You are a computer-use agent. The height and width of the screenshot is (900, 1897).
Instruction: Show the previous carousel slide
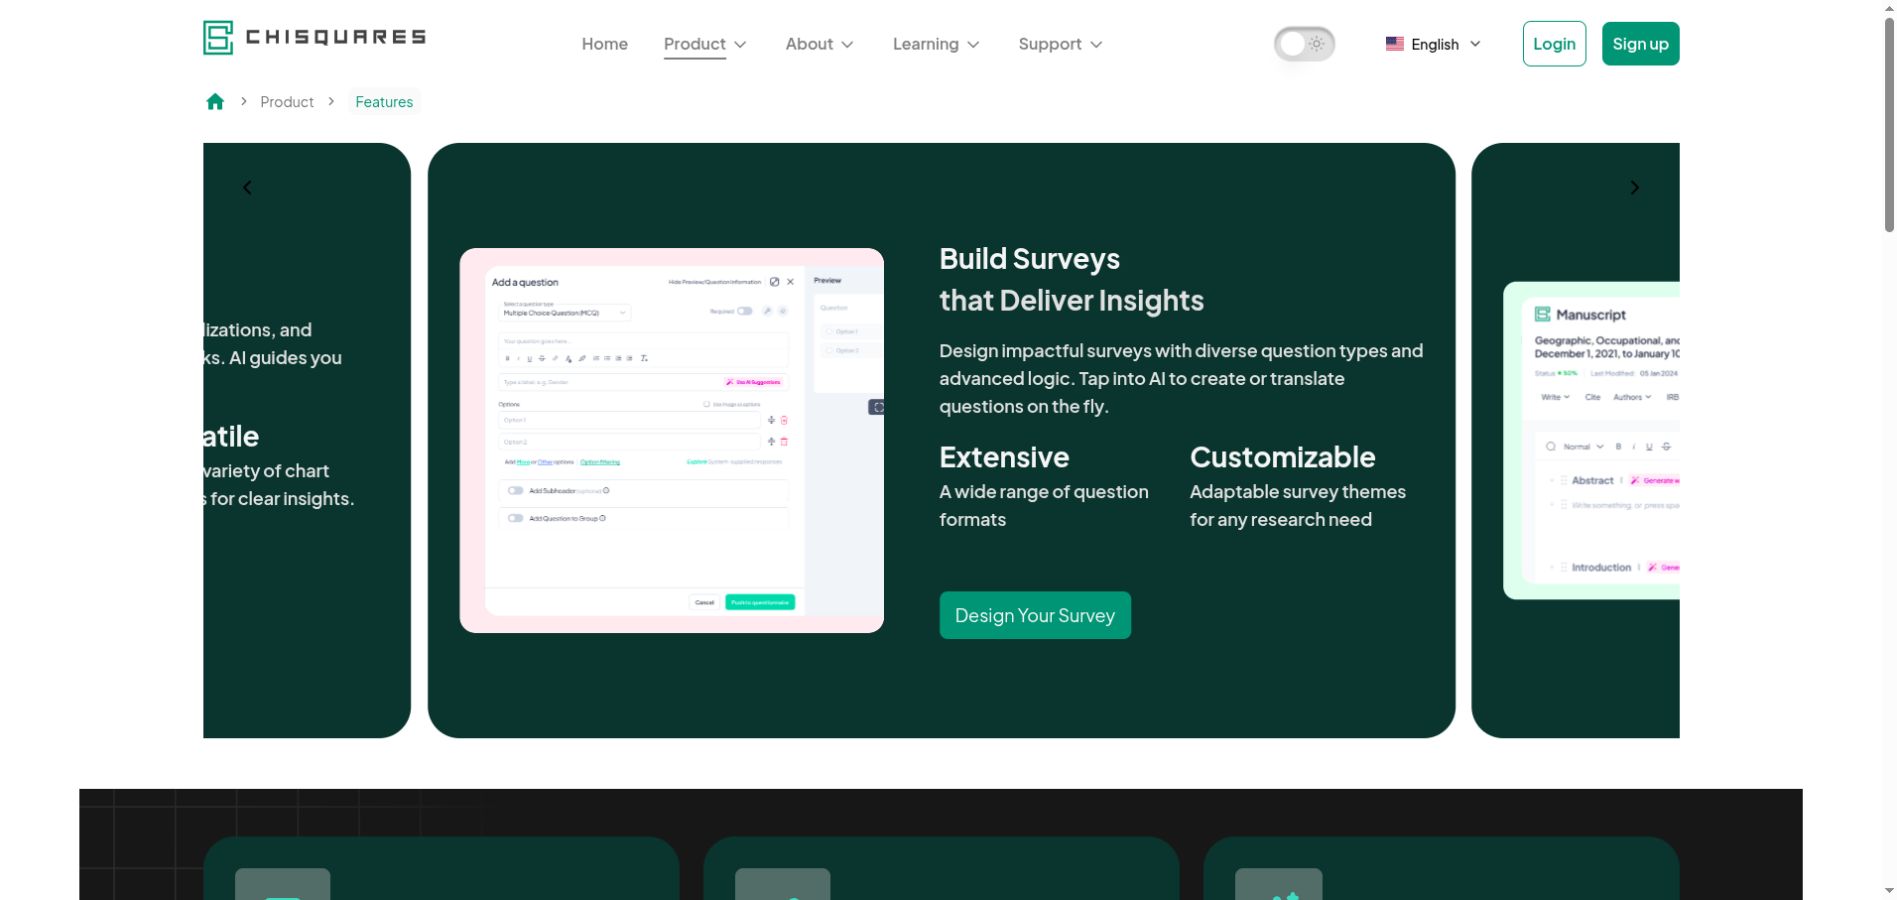click(247, 188)
